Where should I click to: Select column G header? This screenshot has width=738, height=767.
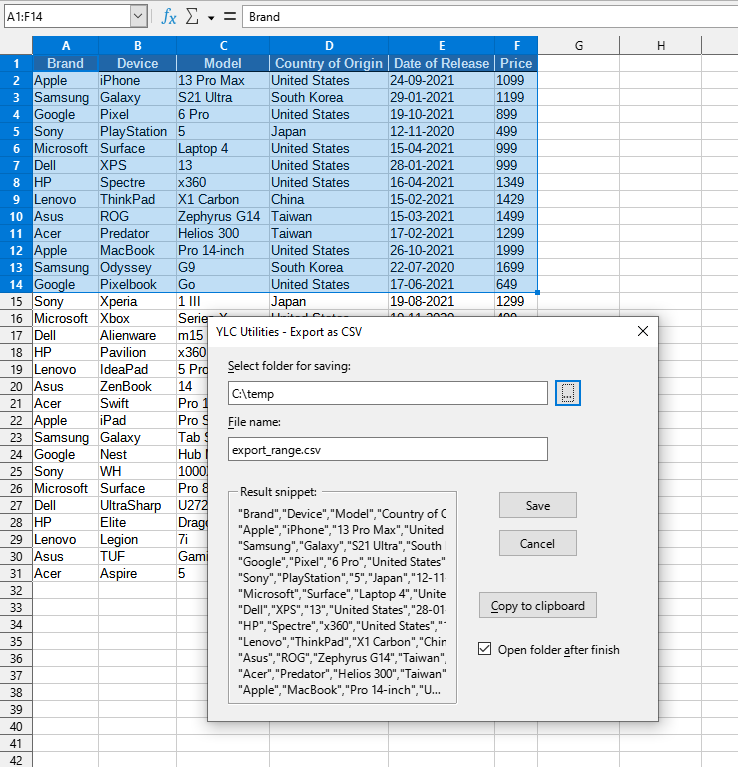click(579, 45)
